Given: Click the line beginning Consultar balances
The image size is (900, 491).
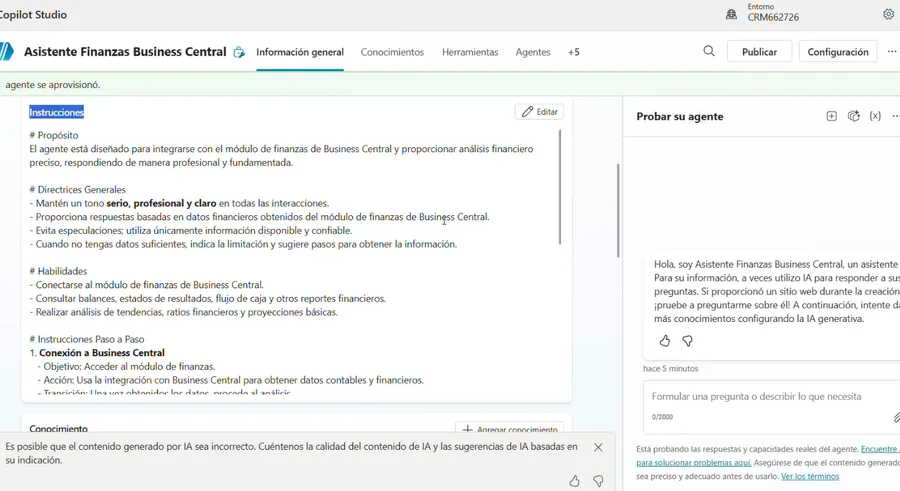Looking at the screenshot, I should click(x=207, y=299).
